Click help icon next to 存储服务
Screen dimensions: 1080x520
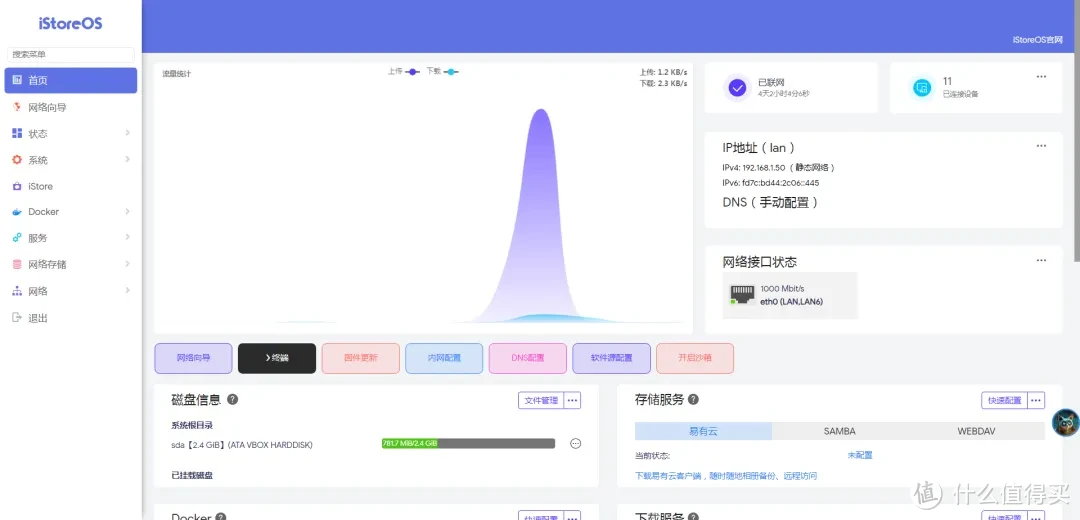tap(694, 399)
